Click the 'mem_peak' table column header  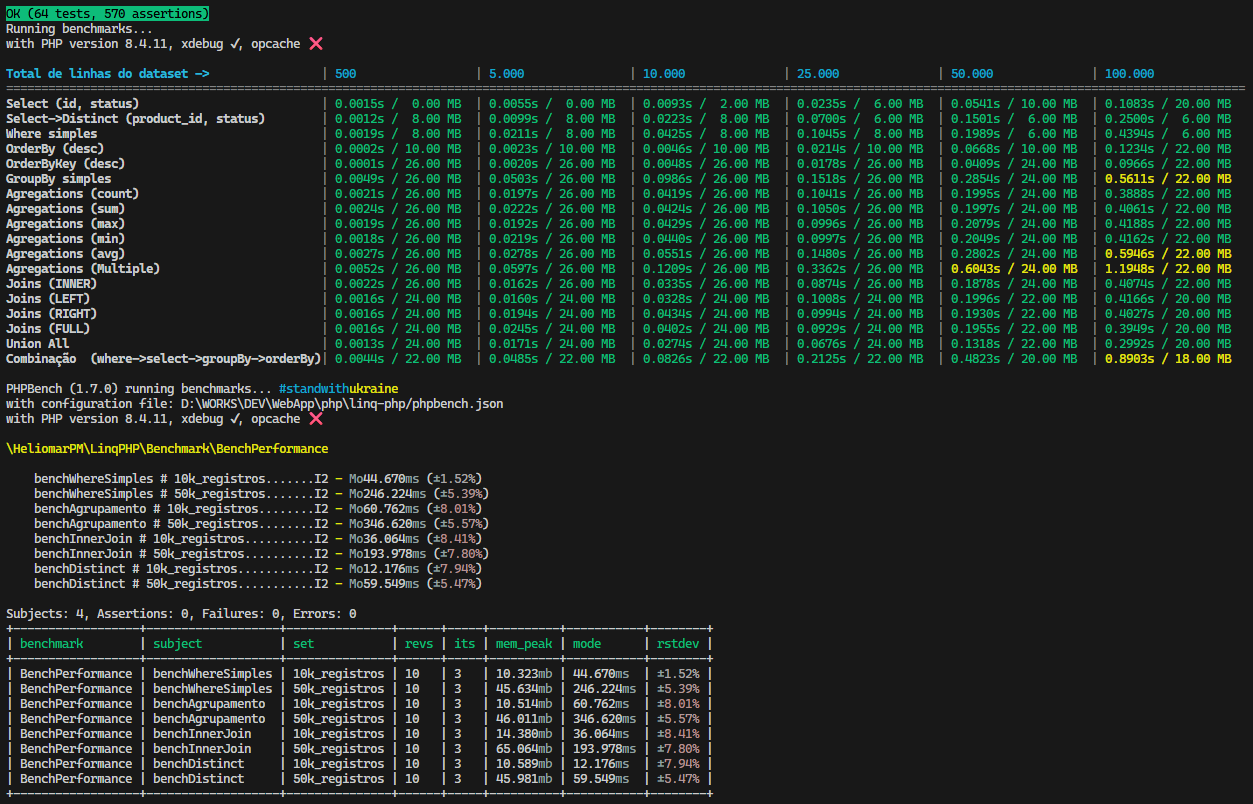(x=524, y=644)
